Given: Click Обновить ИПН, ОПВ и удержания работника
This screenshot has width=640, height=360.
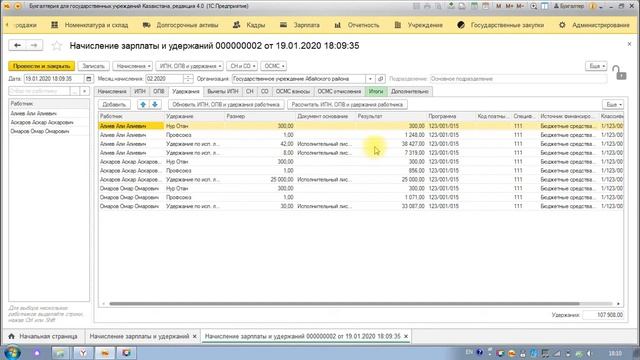Looking at the screenshot, I should tap(226, 104).
